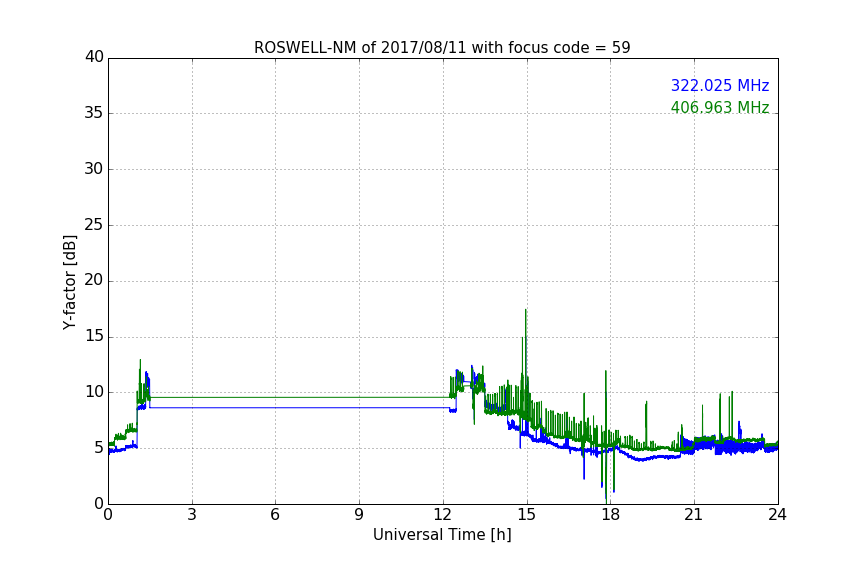Click the x-axis tick label 12
Image resolution: width=864 pixels, height=576 pixels.
tap(442, 515)
